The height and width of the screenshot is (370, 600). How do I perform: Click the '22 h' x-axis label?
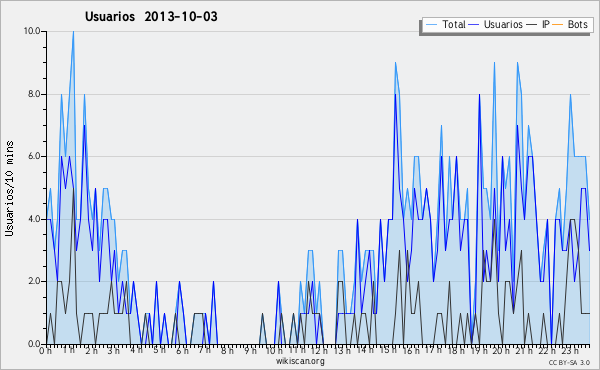pyautogui.click(x=546, y=351)
